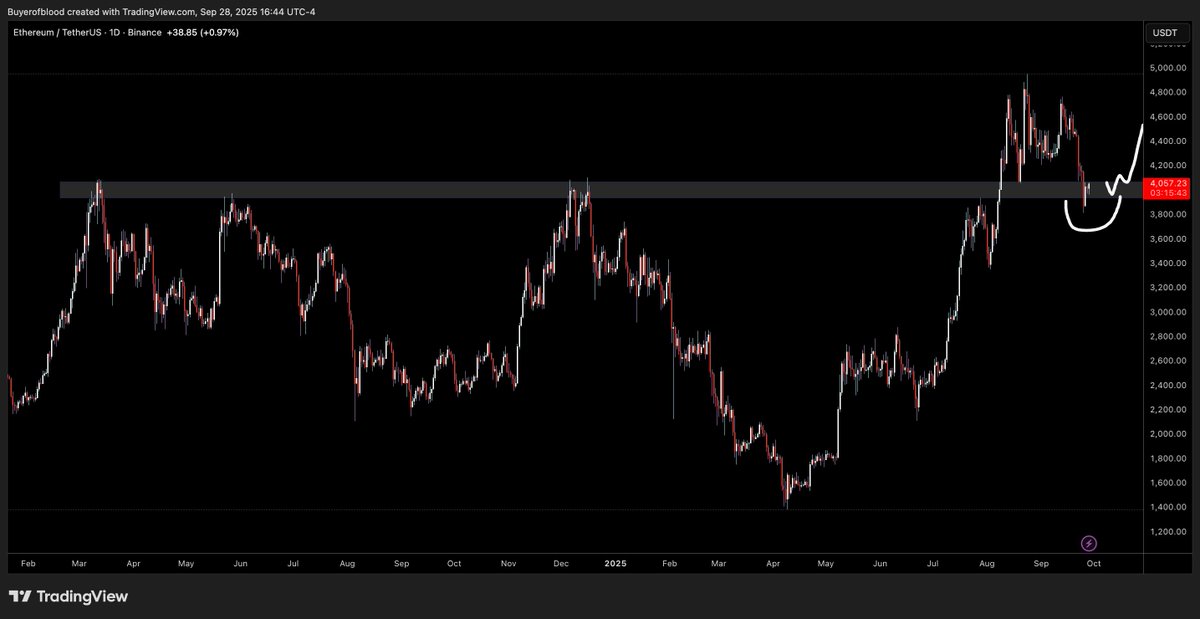Select the Ethereum / TetherUS symbol title
1200x619 pixels.
pos(60,33)
